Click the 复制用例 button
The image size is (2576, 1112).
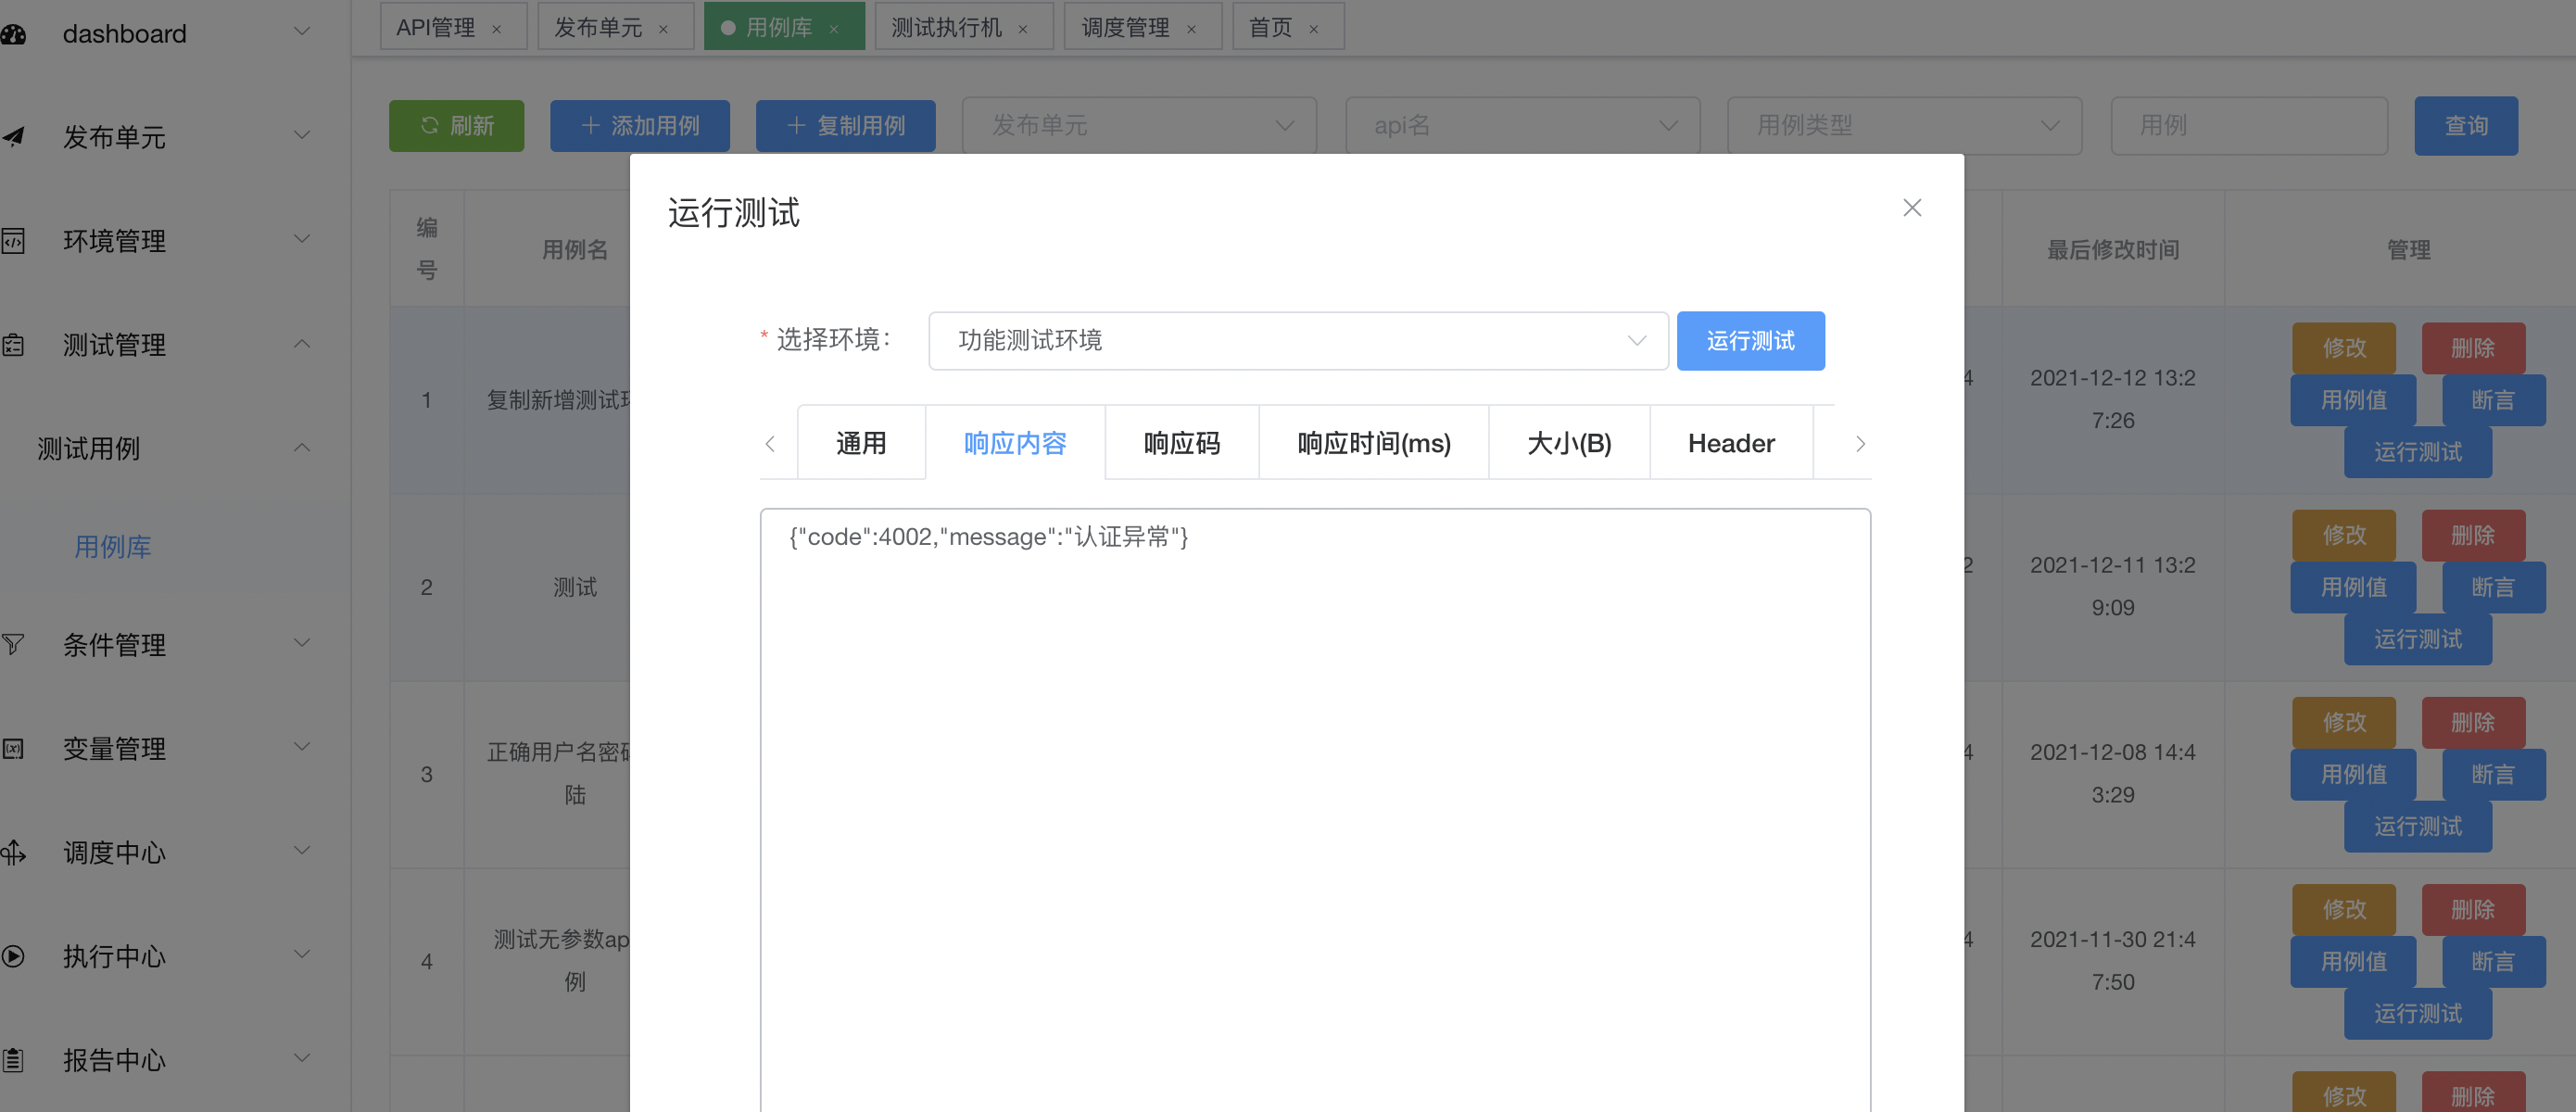coord(845,126)
